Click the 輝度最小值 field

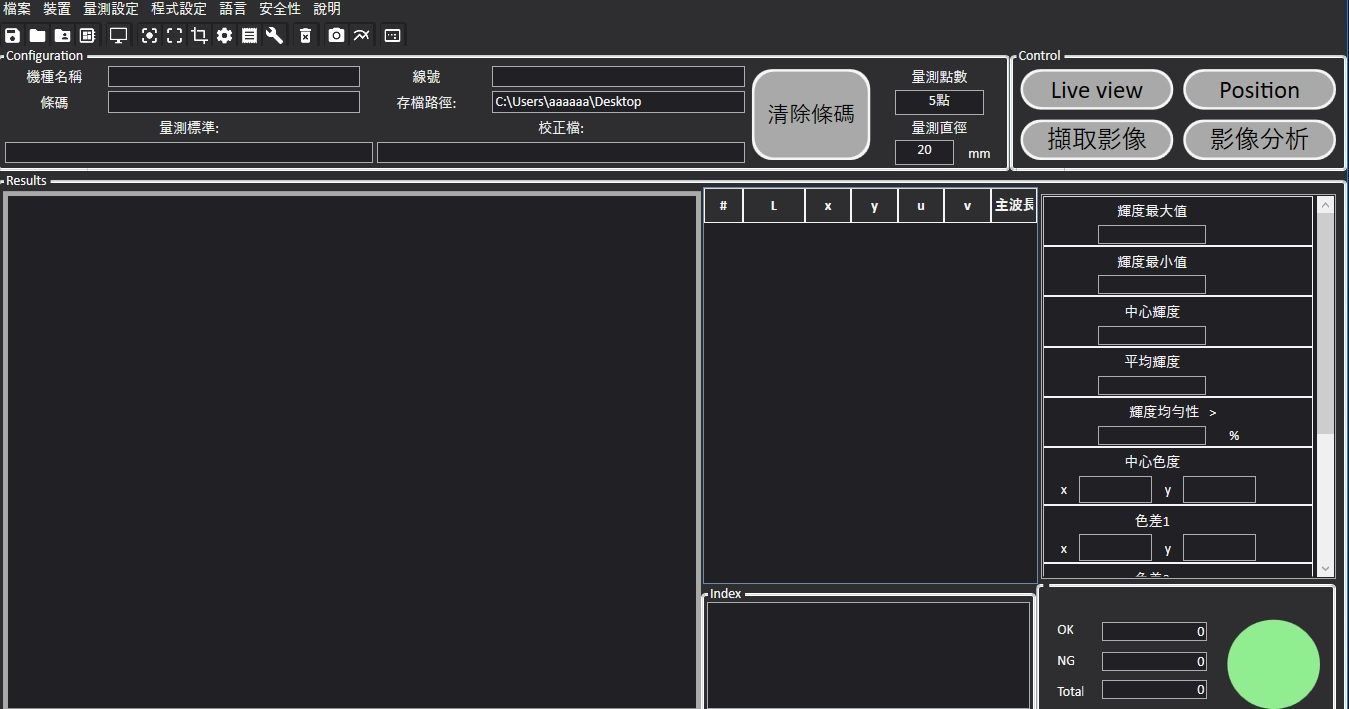click(x=1152, y=285)
